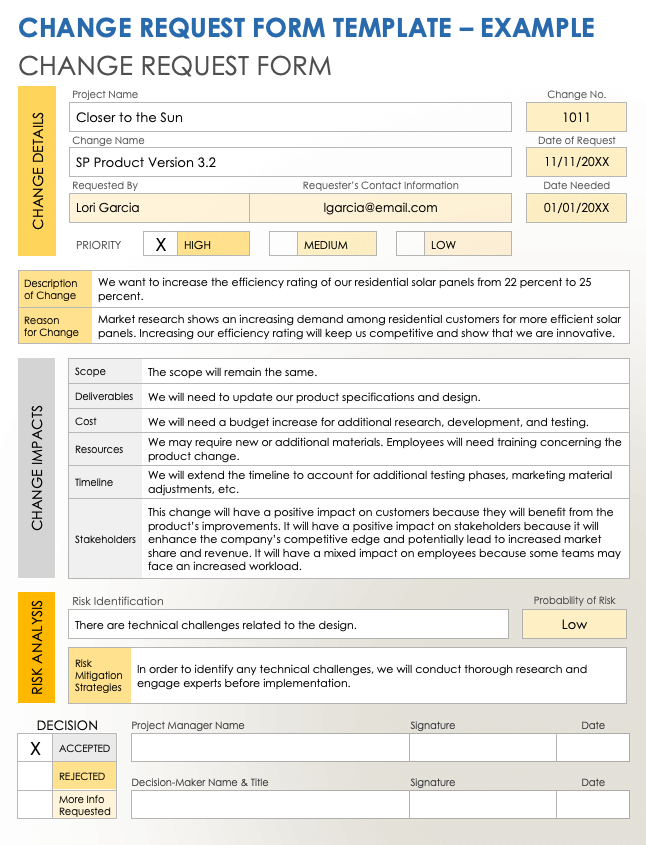This screenshot has width=646, height=845.
Task: Click the Project Manager Name field
Action: coord(269,748)
